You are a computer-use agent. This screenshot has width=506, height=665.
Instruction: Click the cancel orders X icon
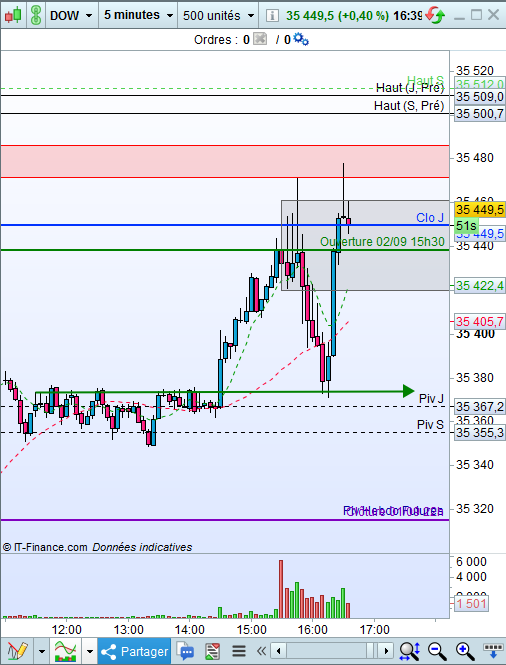pos(260,39)
